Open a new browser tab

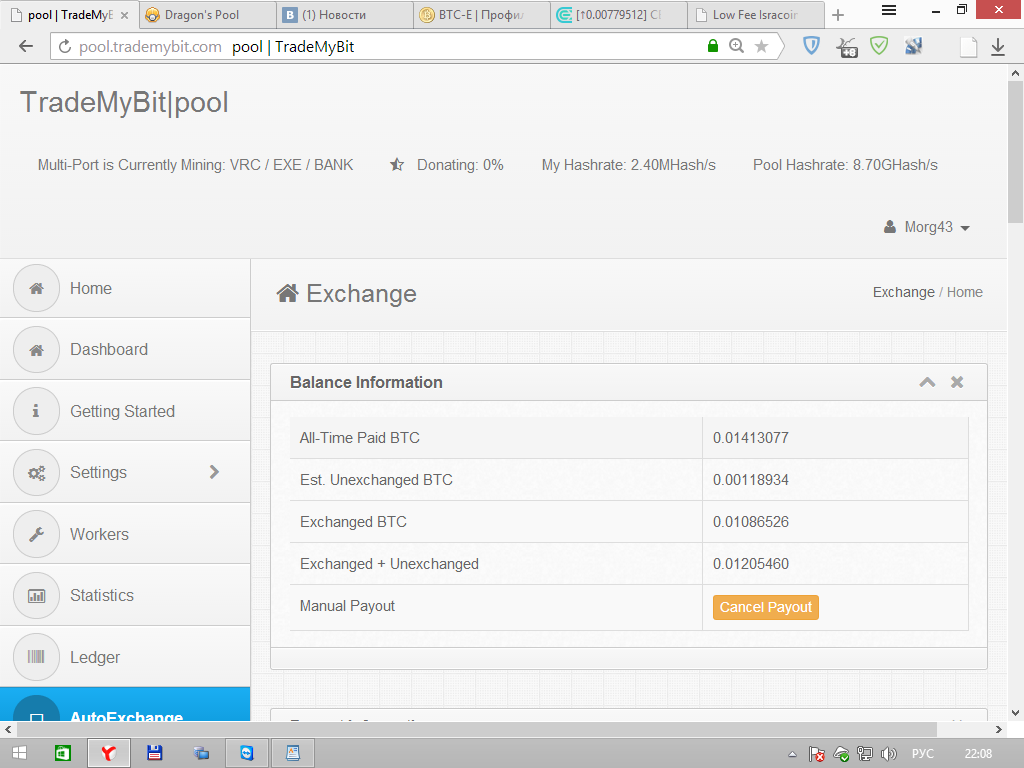pyautogui.click(x=838, y=15)
